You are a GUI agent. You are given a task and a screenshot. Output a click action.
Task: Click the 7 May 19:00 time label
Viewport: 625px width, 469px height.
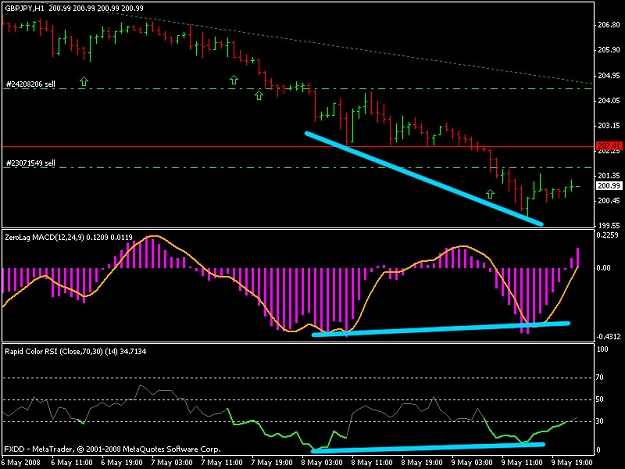(x=271, y=463)
